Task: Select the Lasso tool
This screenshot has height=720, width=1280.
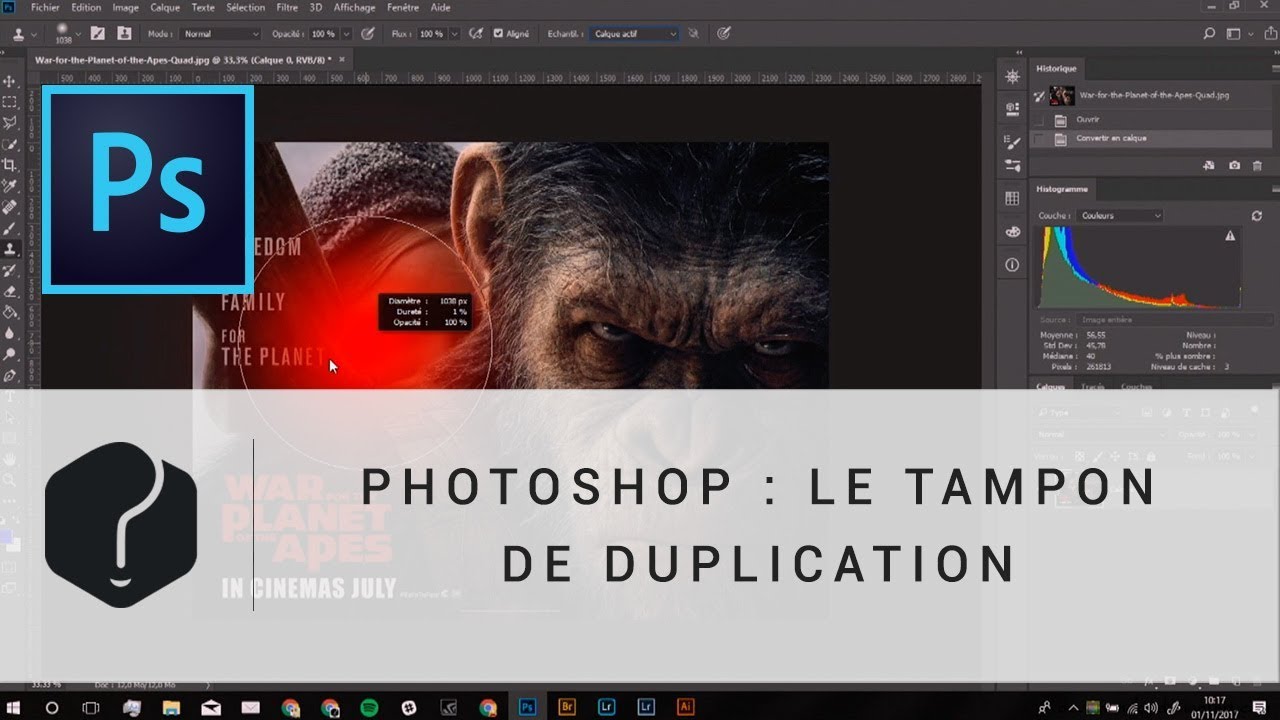Action: click(10, 123)
